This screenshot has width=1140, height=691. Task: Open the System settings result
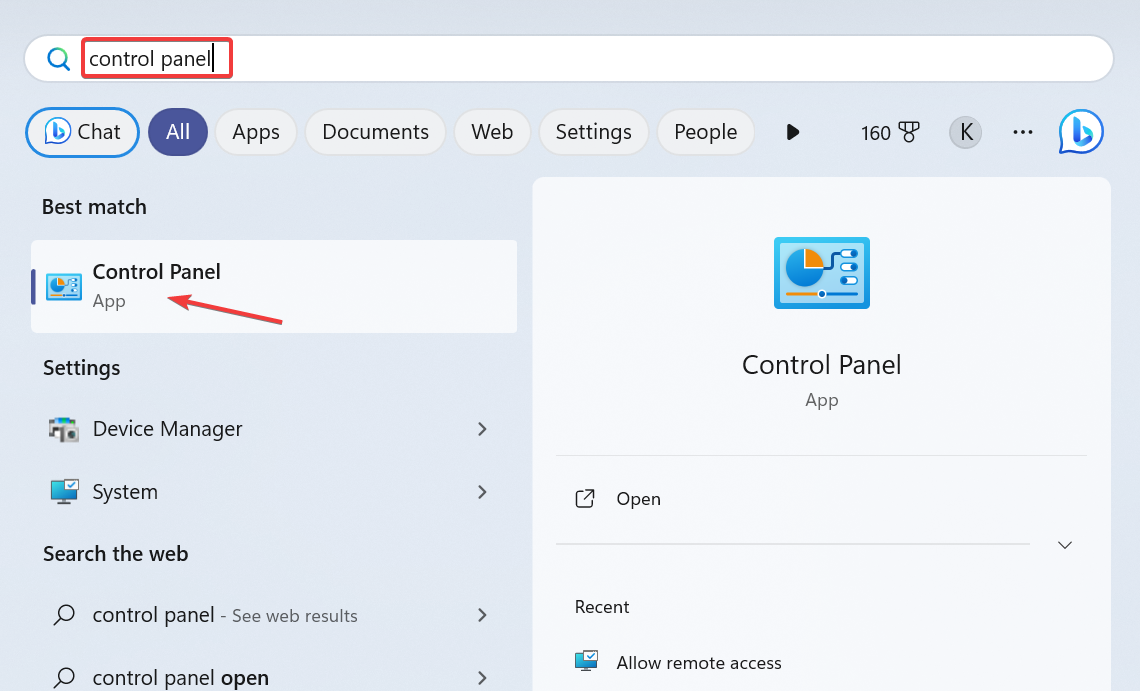[274, 492]
